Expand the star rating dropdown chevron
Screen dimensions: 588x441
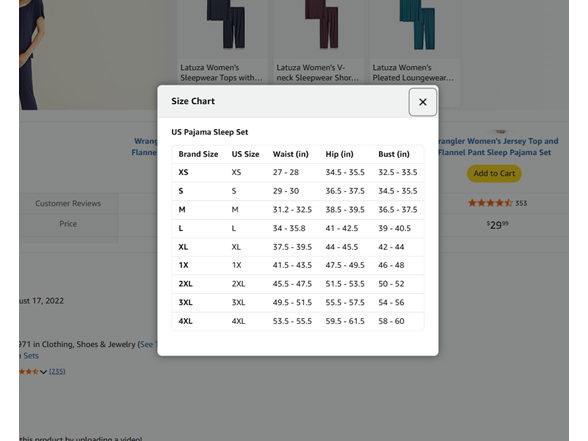coord(43,372)
